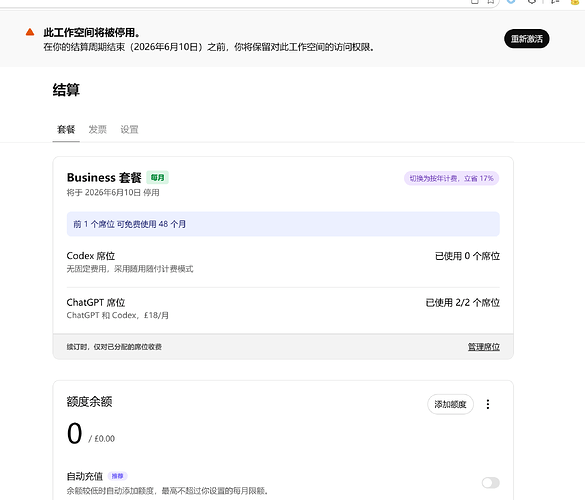The height and width of the screenshot is (500, 585).
Task: Open the 设置 tab
Action: [x=129, y=129]
